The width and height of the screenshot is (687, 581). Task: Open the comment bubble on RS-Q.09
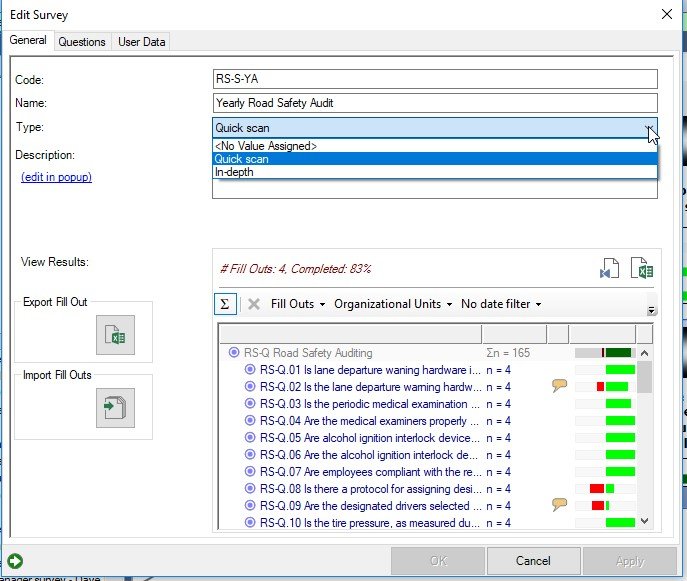(560, 505)
